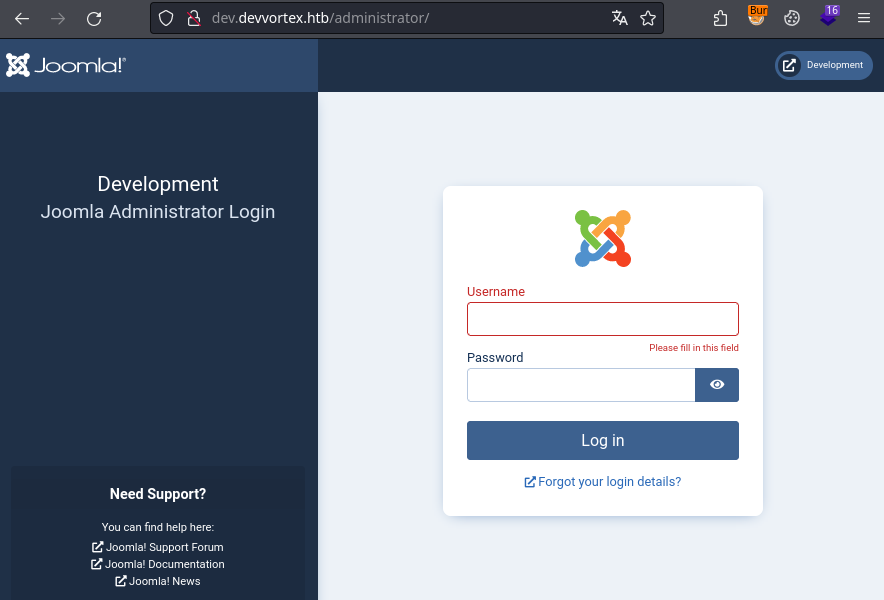
Task: Click the 'You can find help here:' text
Action: click(x=158, y=527)
